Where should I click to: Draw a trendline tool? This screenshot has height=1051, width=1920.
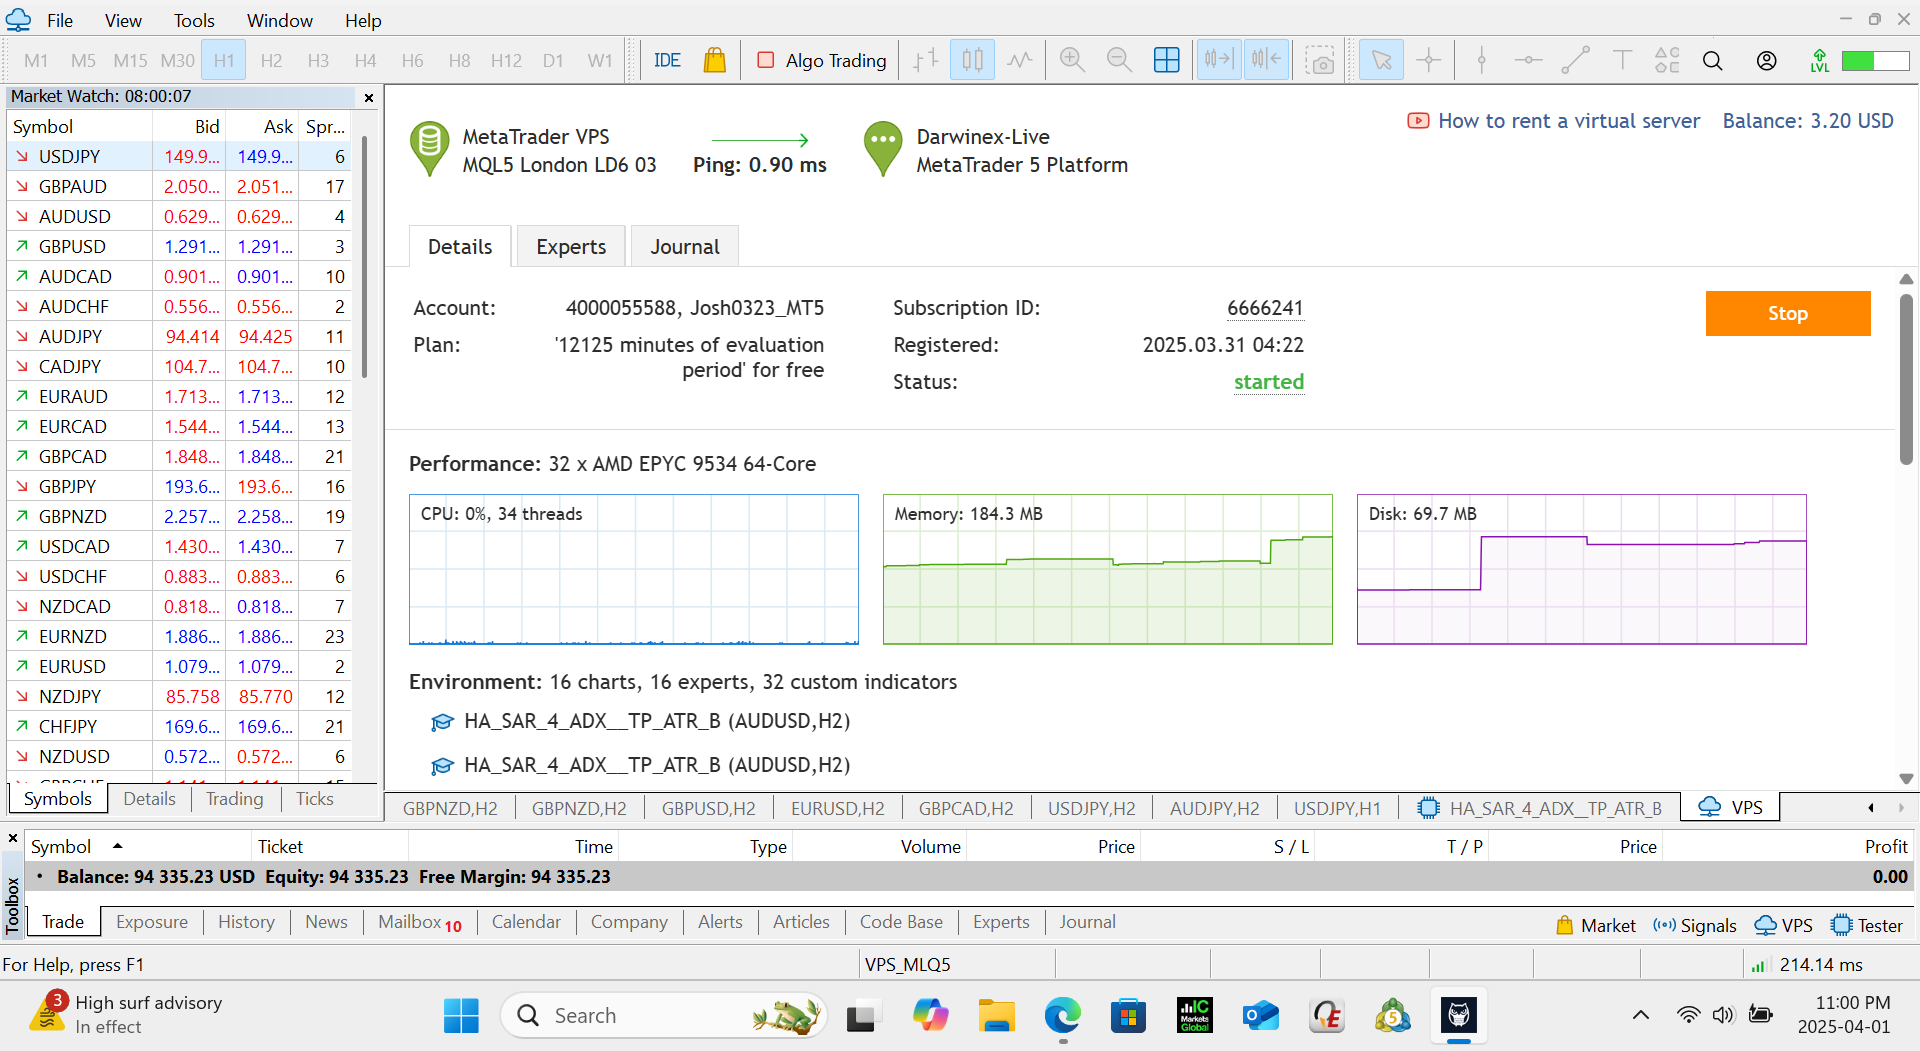point(1575,60)
